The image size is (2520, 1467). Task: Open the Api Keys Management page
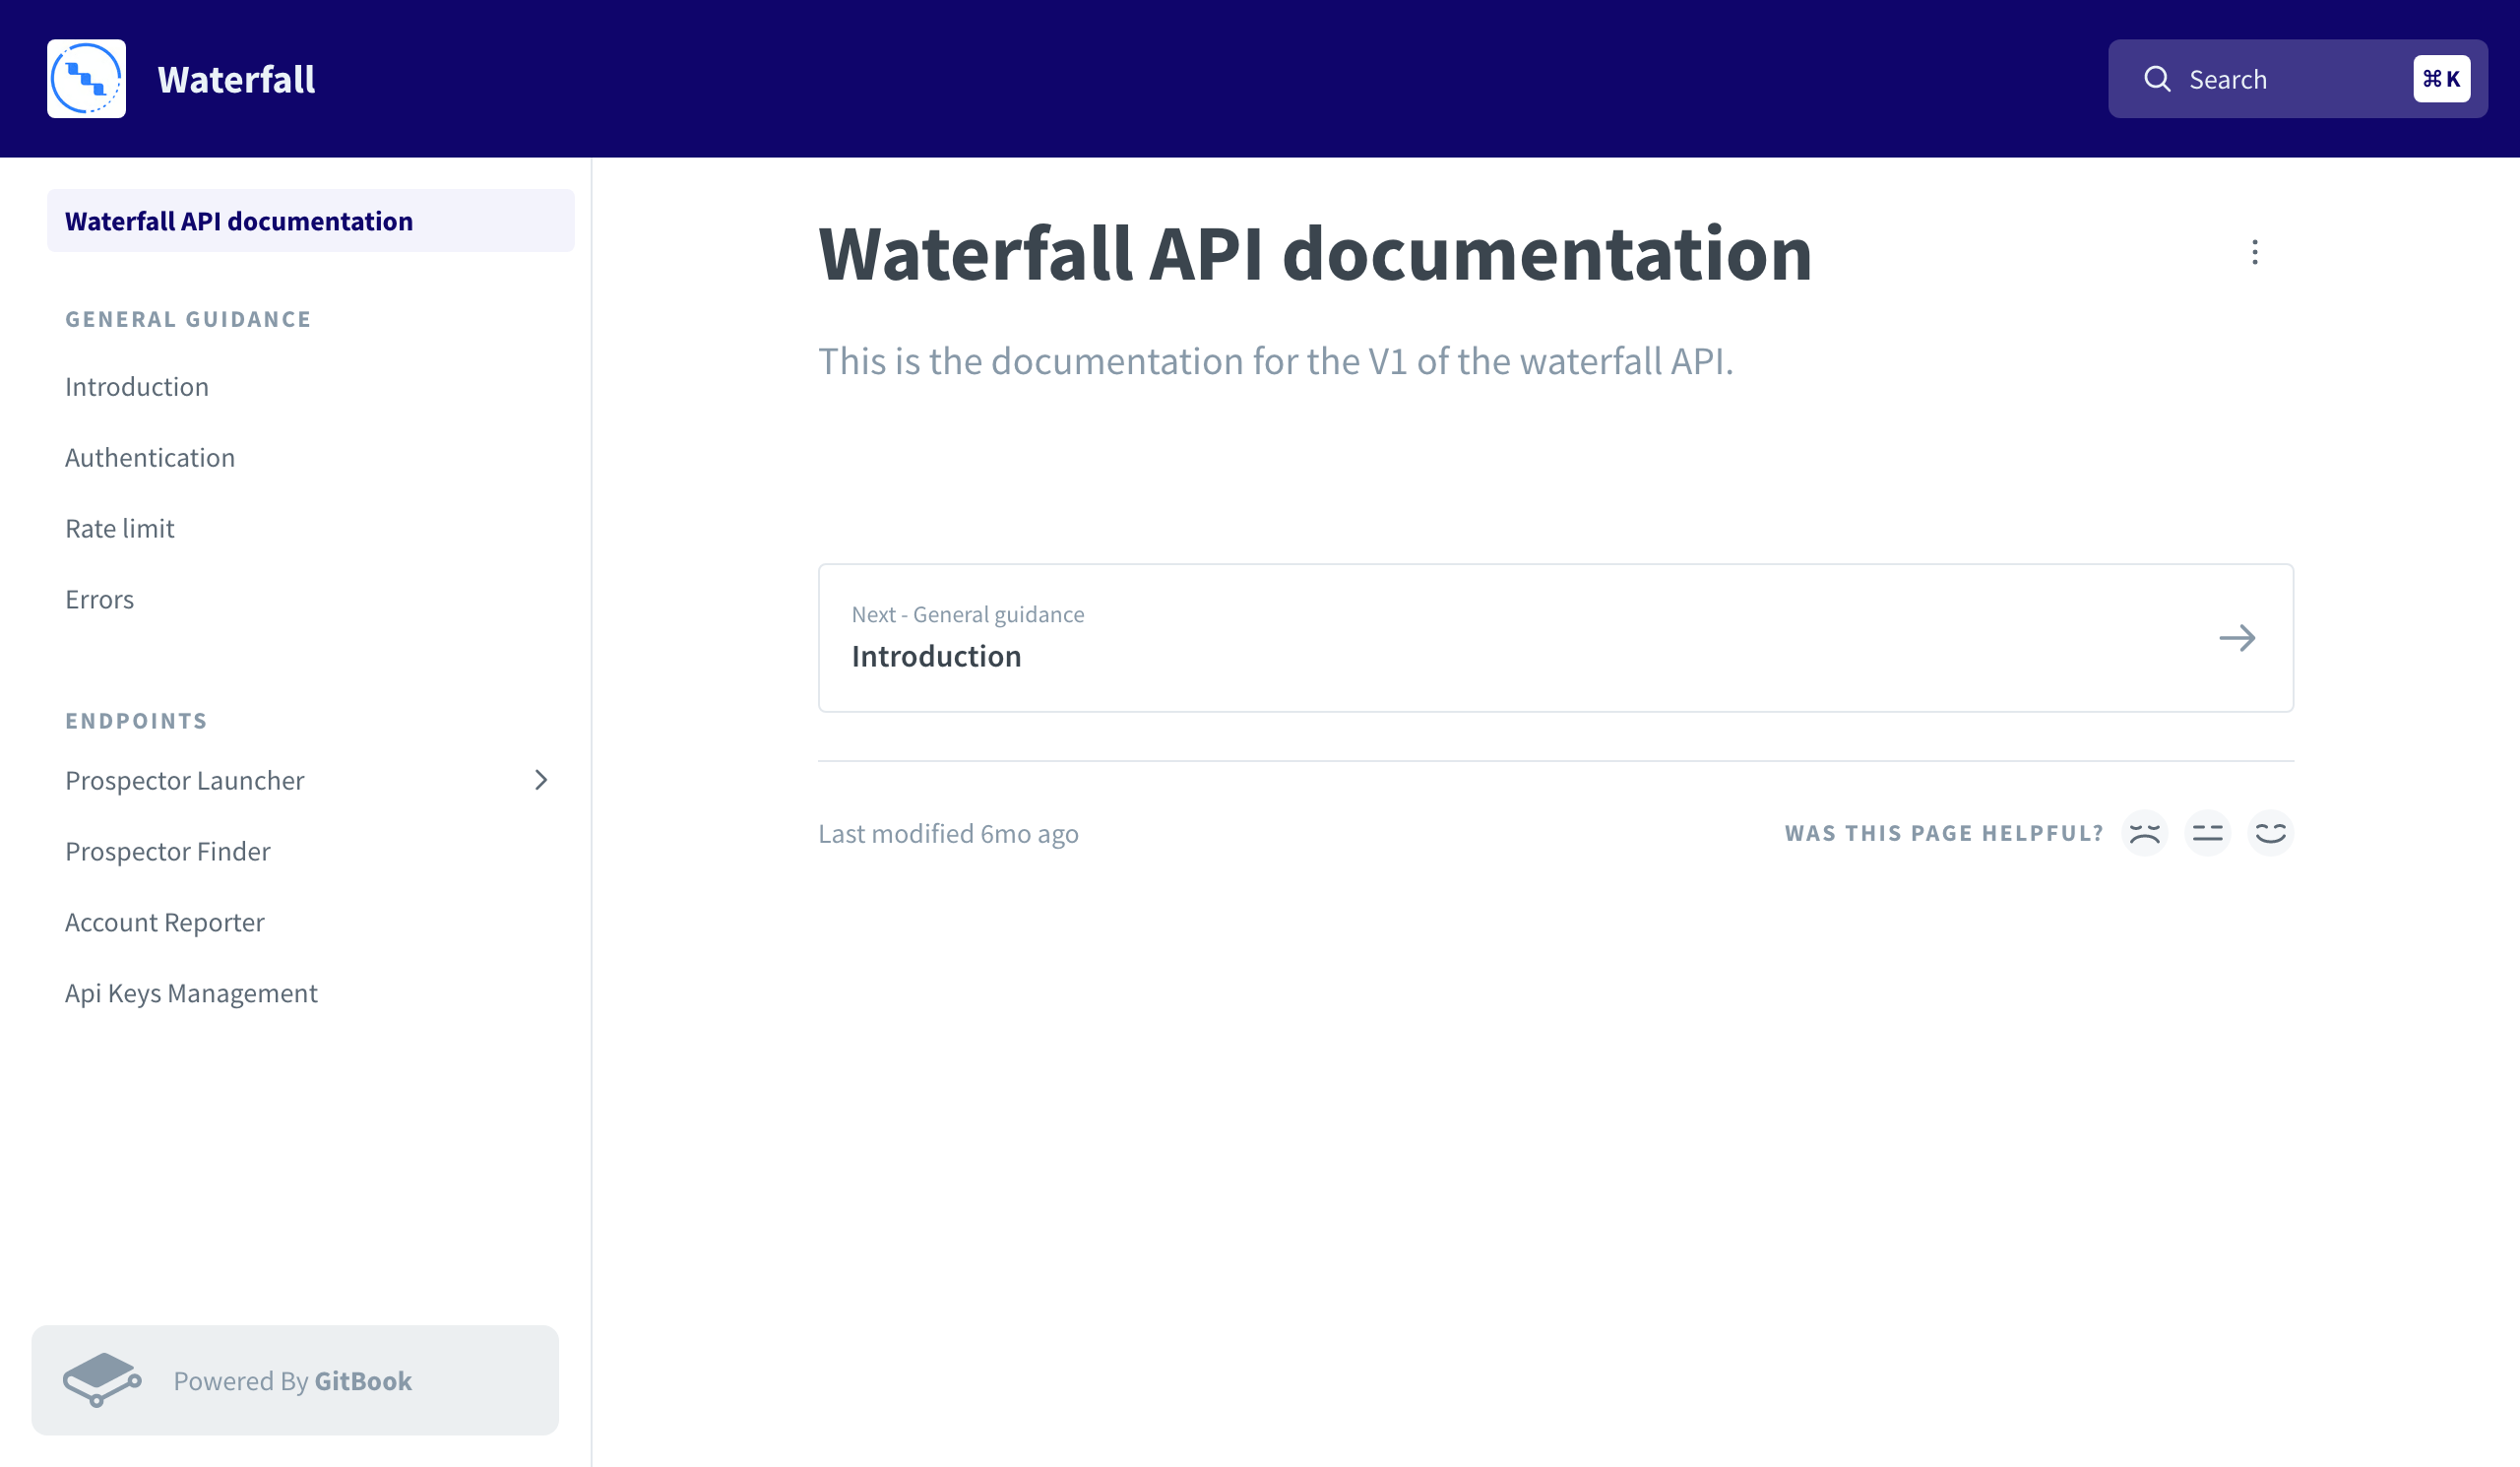(191, 994)
